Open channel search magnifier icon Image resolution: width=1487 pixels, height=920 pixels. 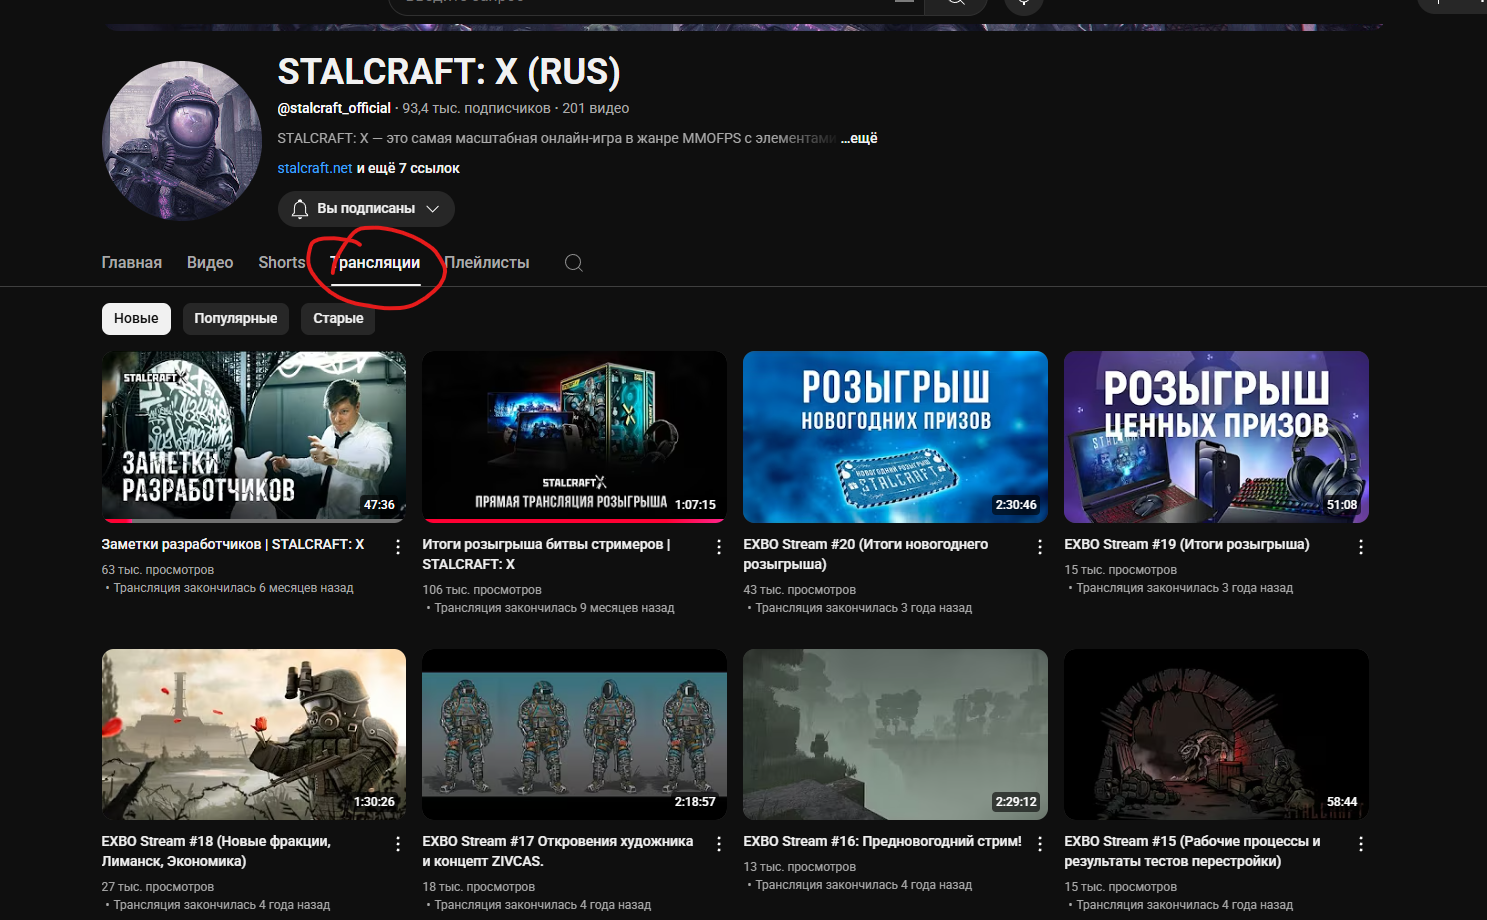(x=573, y=263)
